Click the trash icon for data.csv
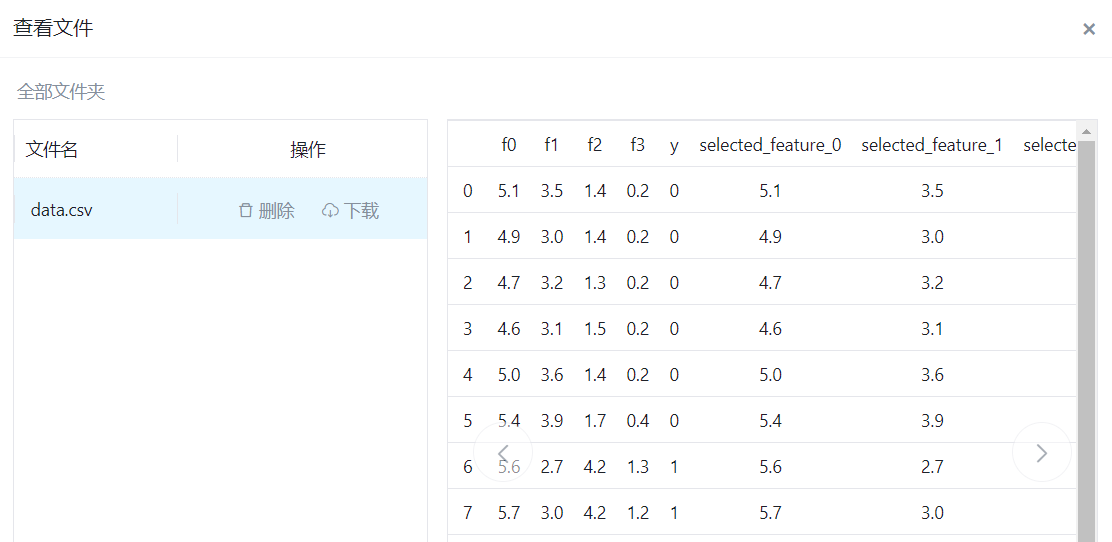Viewport: 1112px width, 542px height. coord(246,211)
